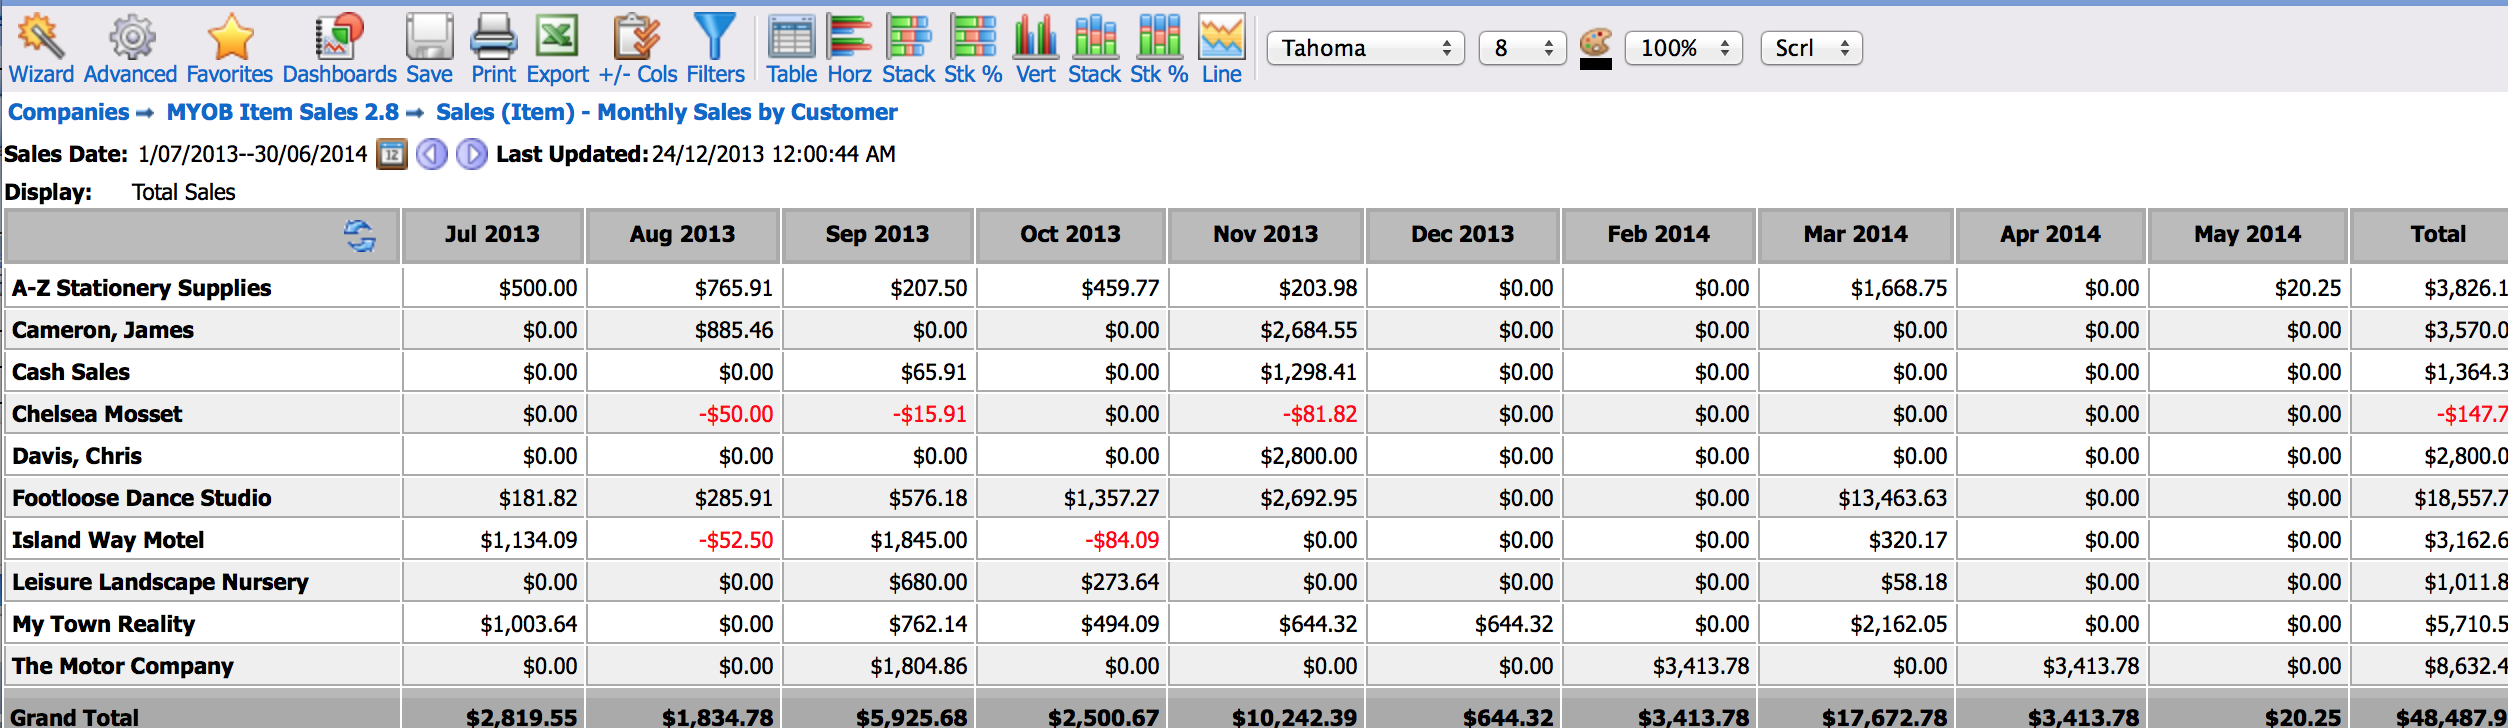
Task: Open the Sales Date calendar picker
Action: pyautogui.click(x=392, y=154)
